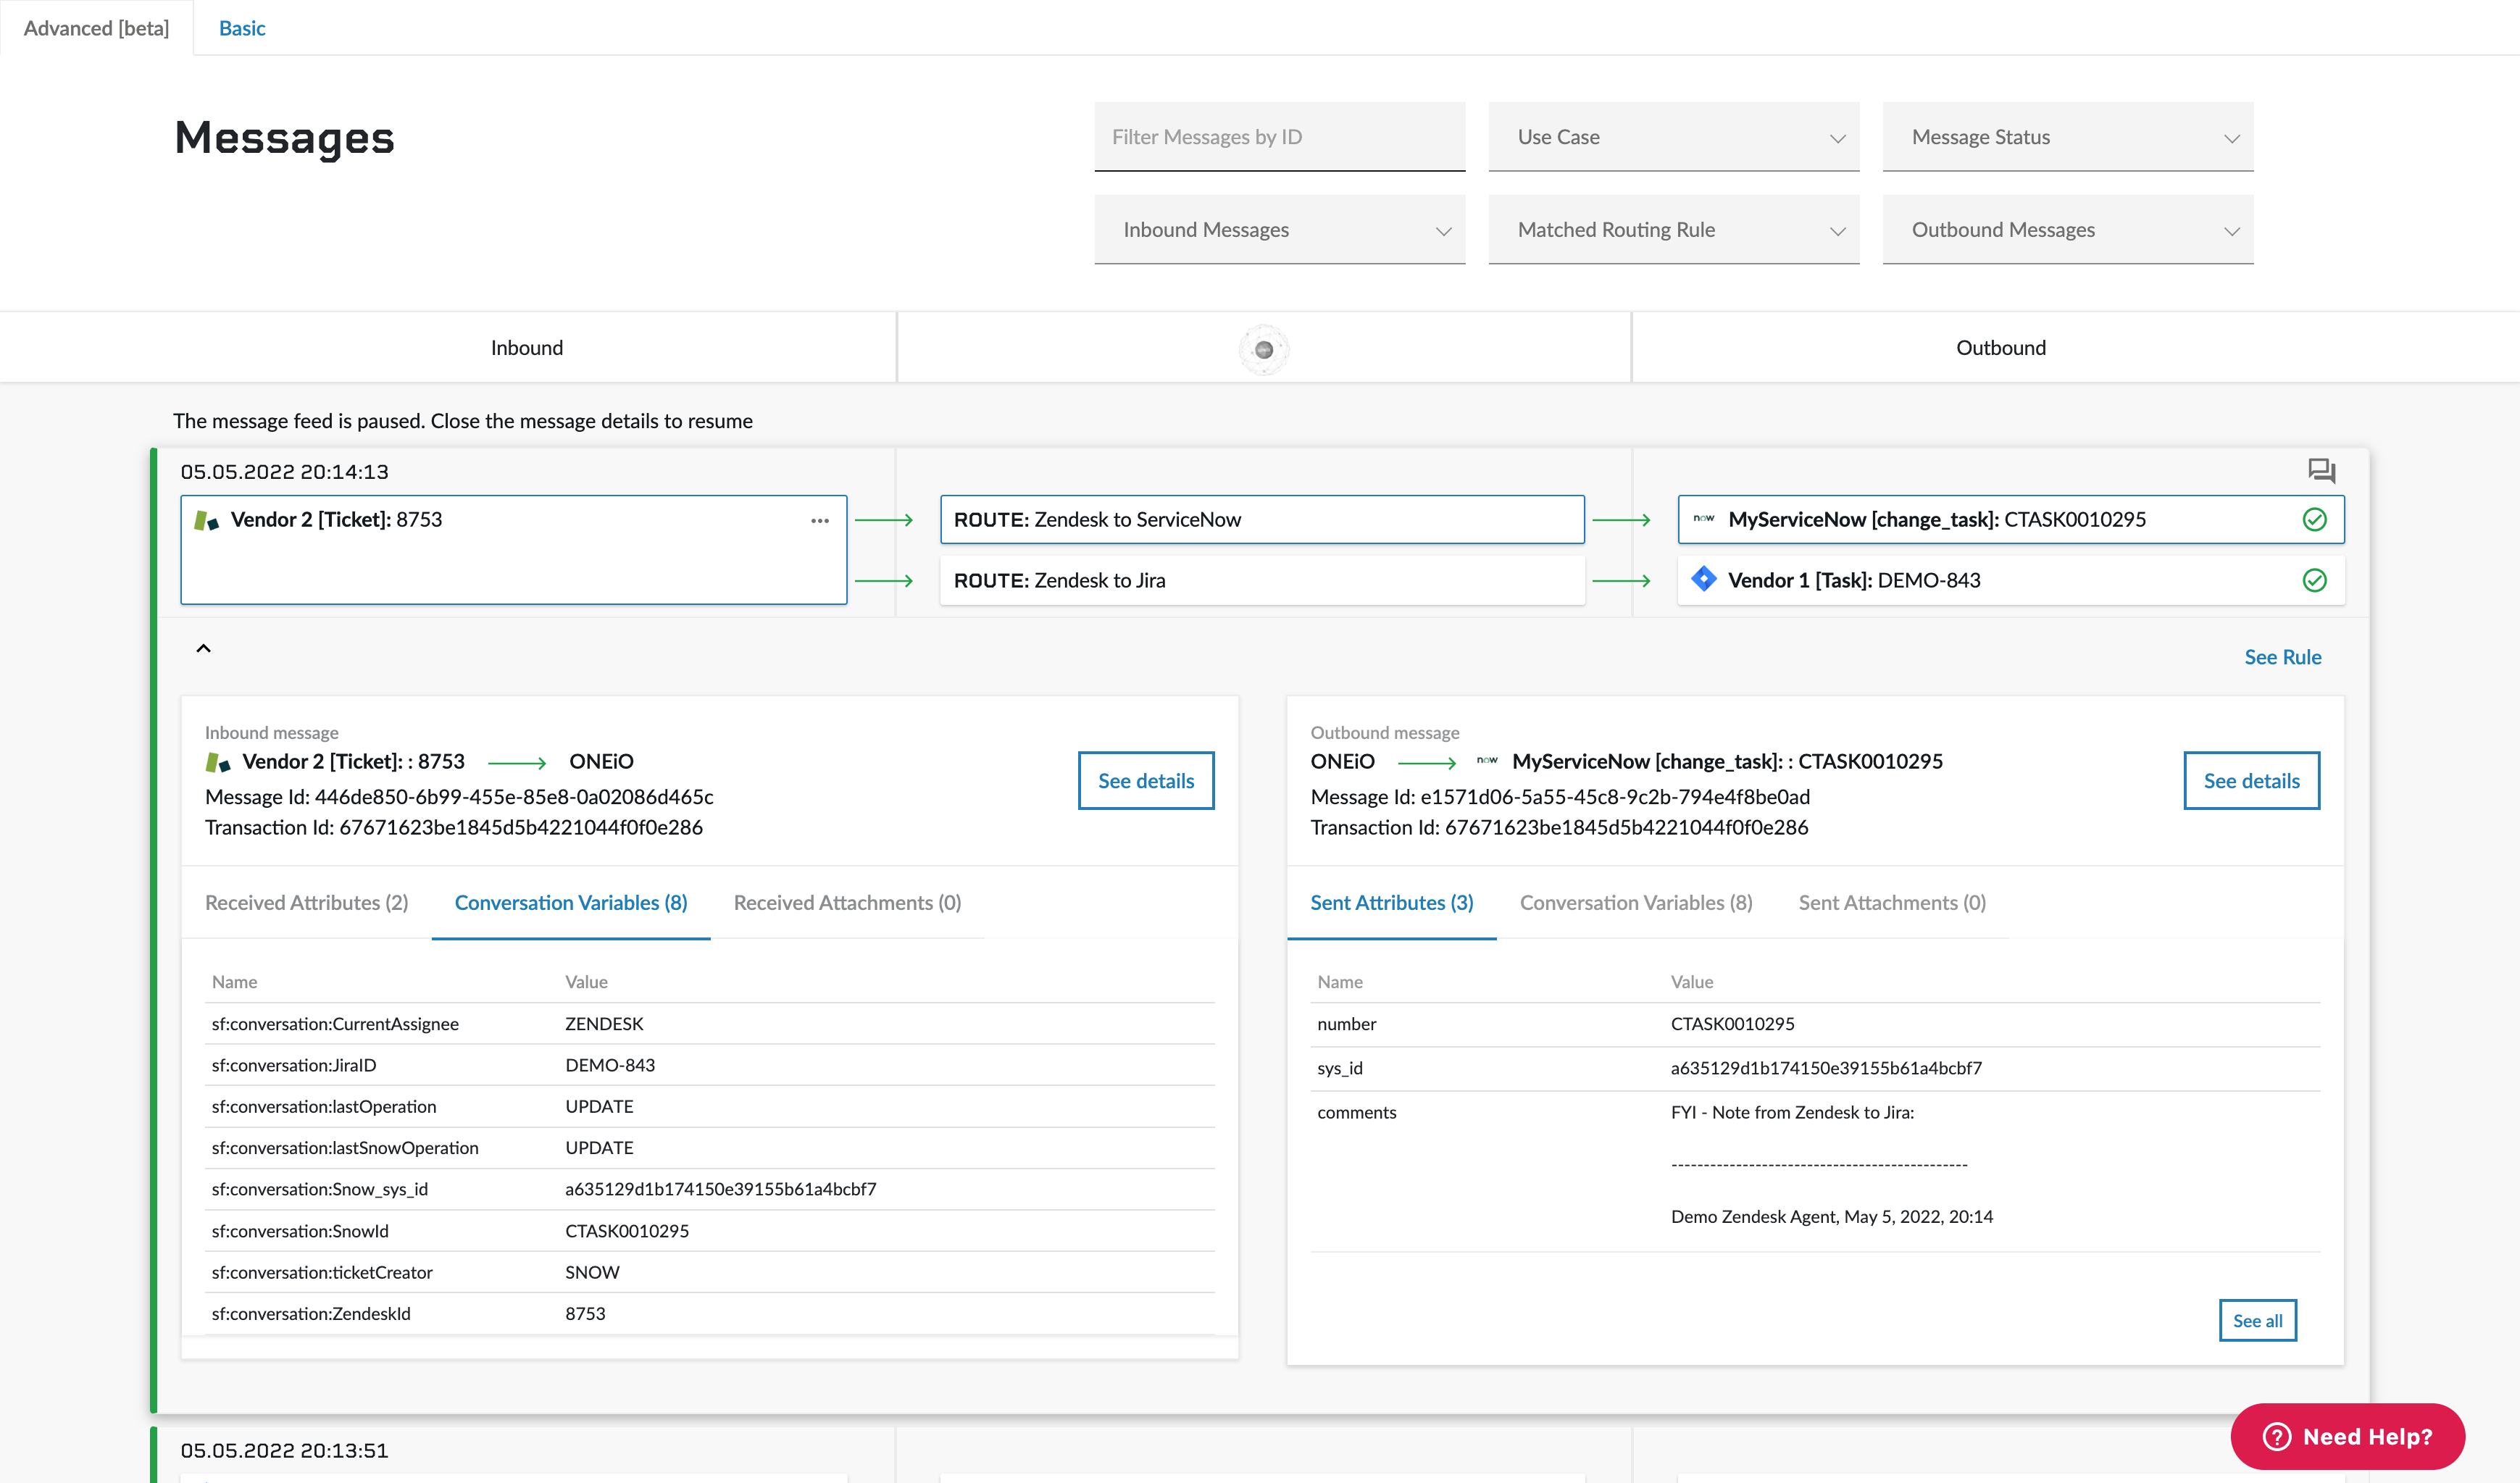Click the green success checkmark for MyServiceNow CTASK0010295
The image size is (2520, 1483).
(x=2314, y=519)
